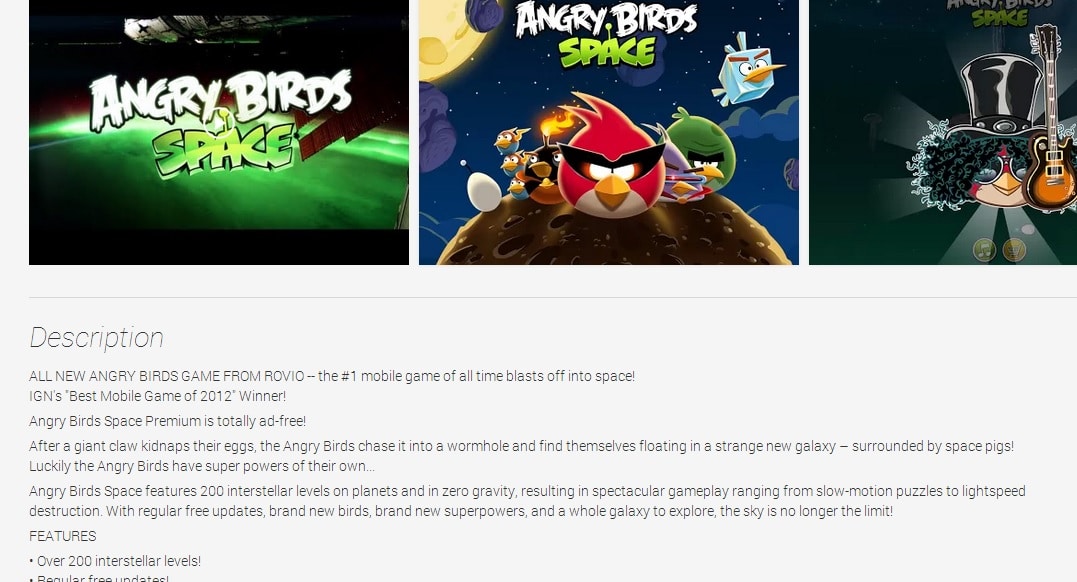The height and width of the screenshot is (582, 1077).
Task: Click the FEATURES label
Action: (x=63, y=536)
